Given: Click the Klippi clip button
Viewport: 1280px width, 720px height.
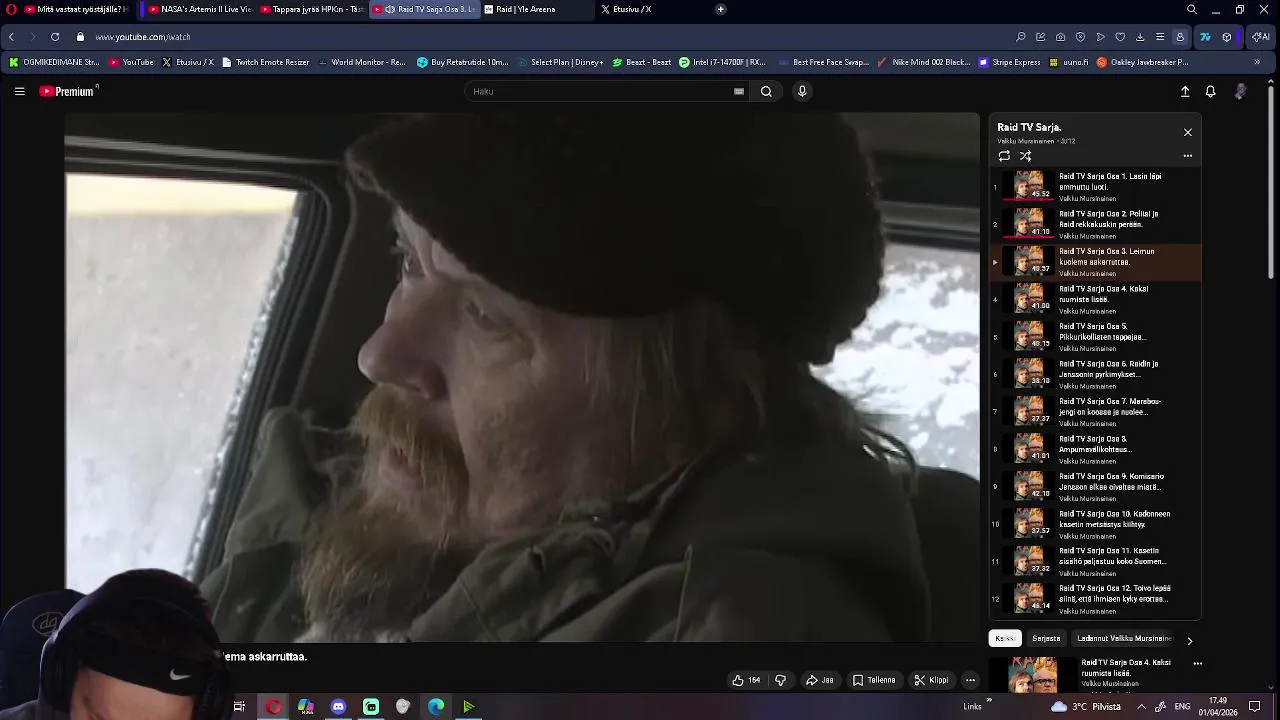Looking at the screenshot, I should (931, 680).
